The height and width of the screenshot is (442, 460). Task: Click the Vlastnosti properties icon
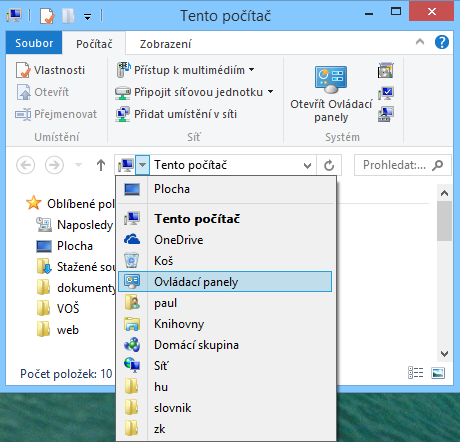click(23, 70)
